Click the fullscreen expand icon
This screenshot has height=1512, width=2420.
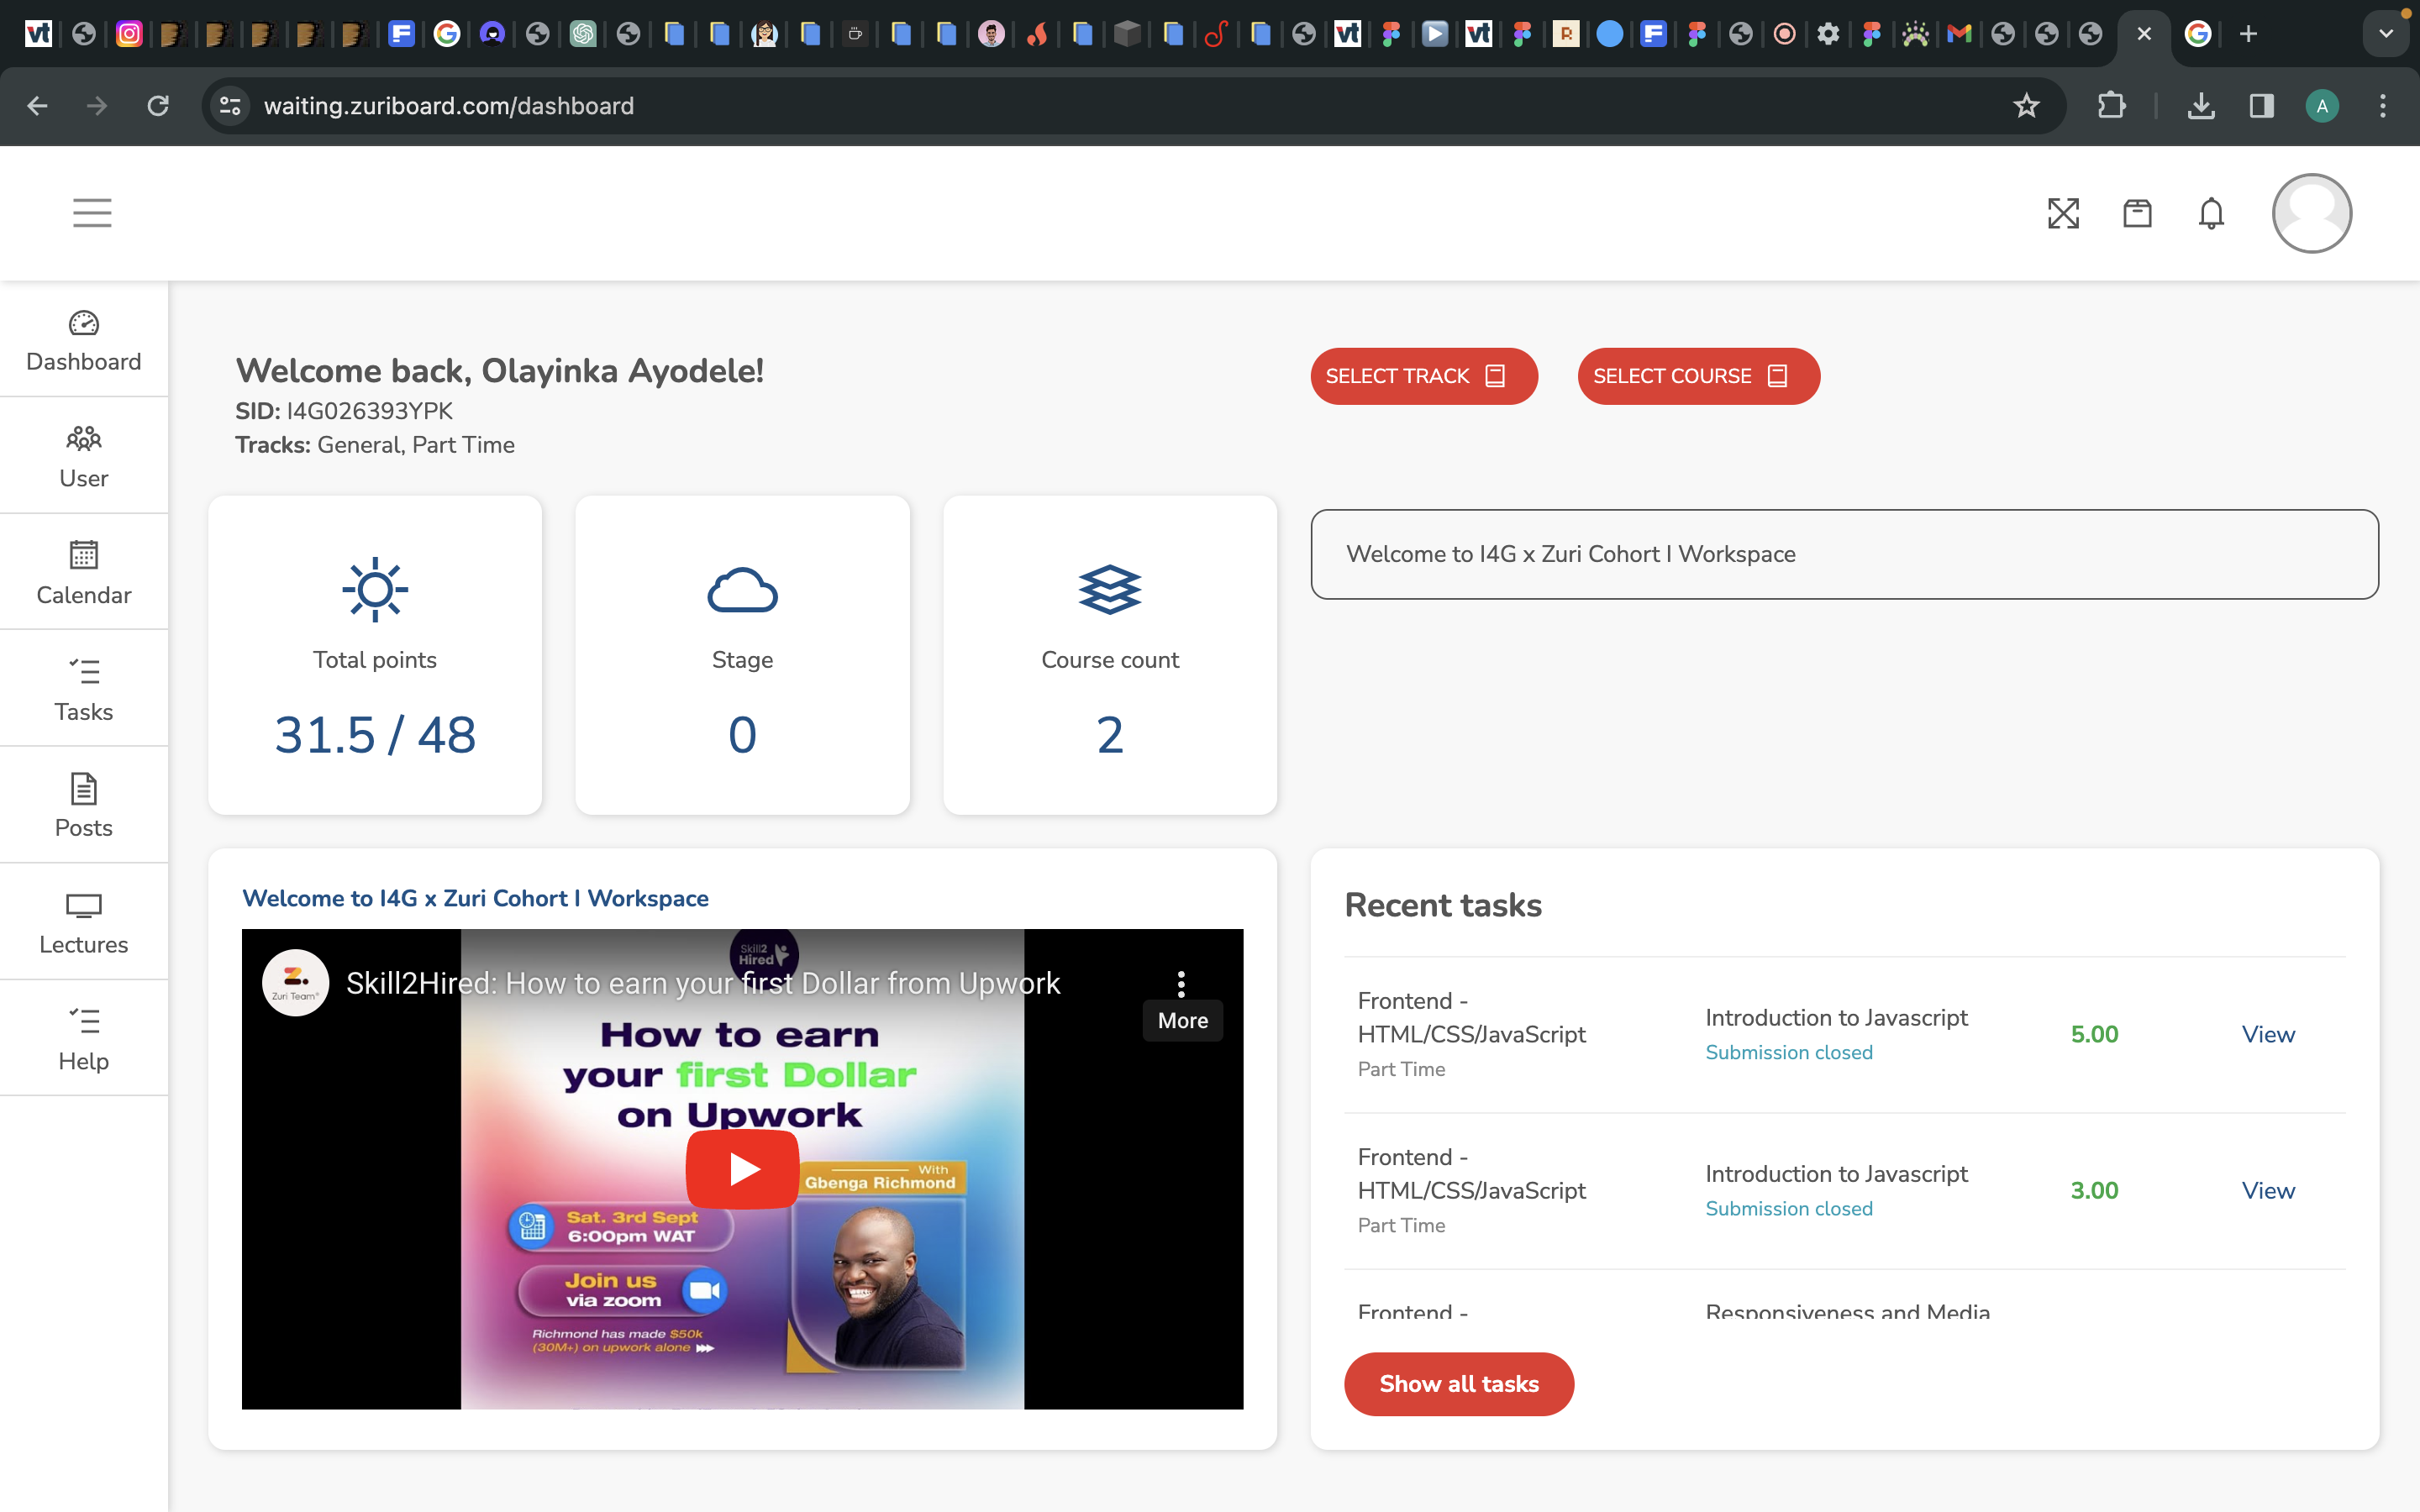pyautogui.click(x=2063, y=213)
